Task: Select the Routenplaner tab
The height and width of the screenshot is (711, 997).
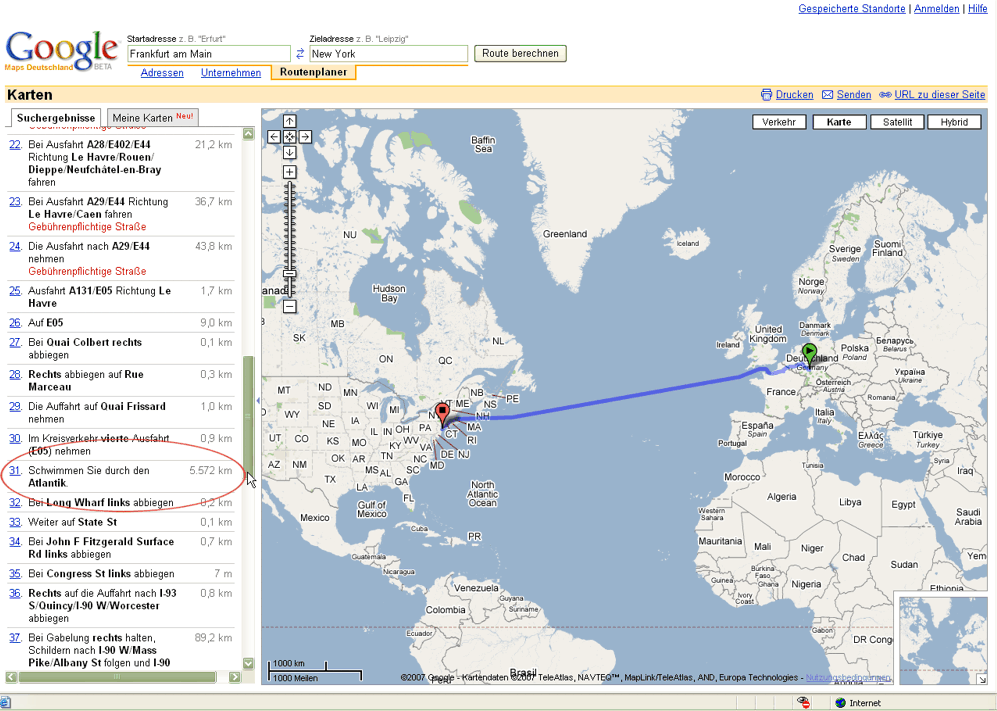Action: 313,72
